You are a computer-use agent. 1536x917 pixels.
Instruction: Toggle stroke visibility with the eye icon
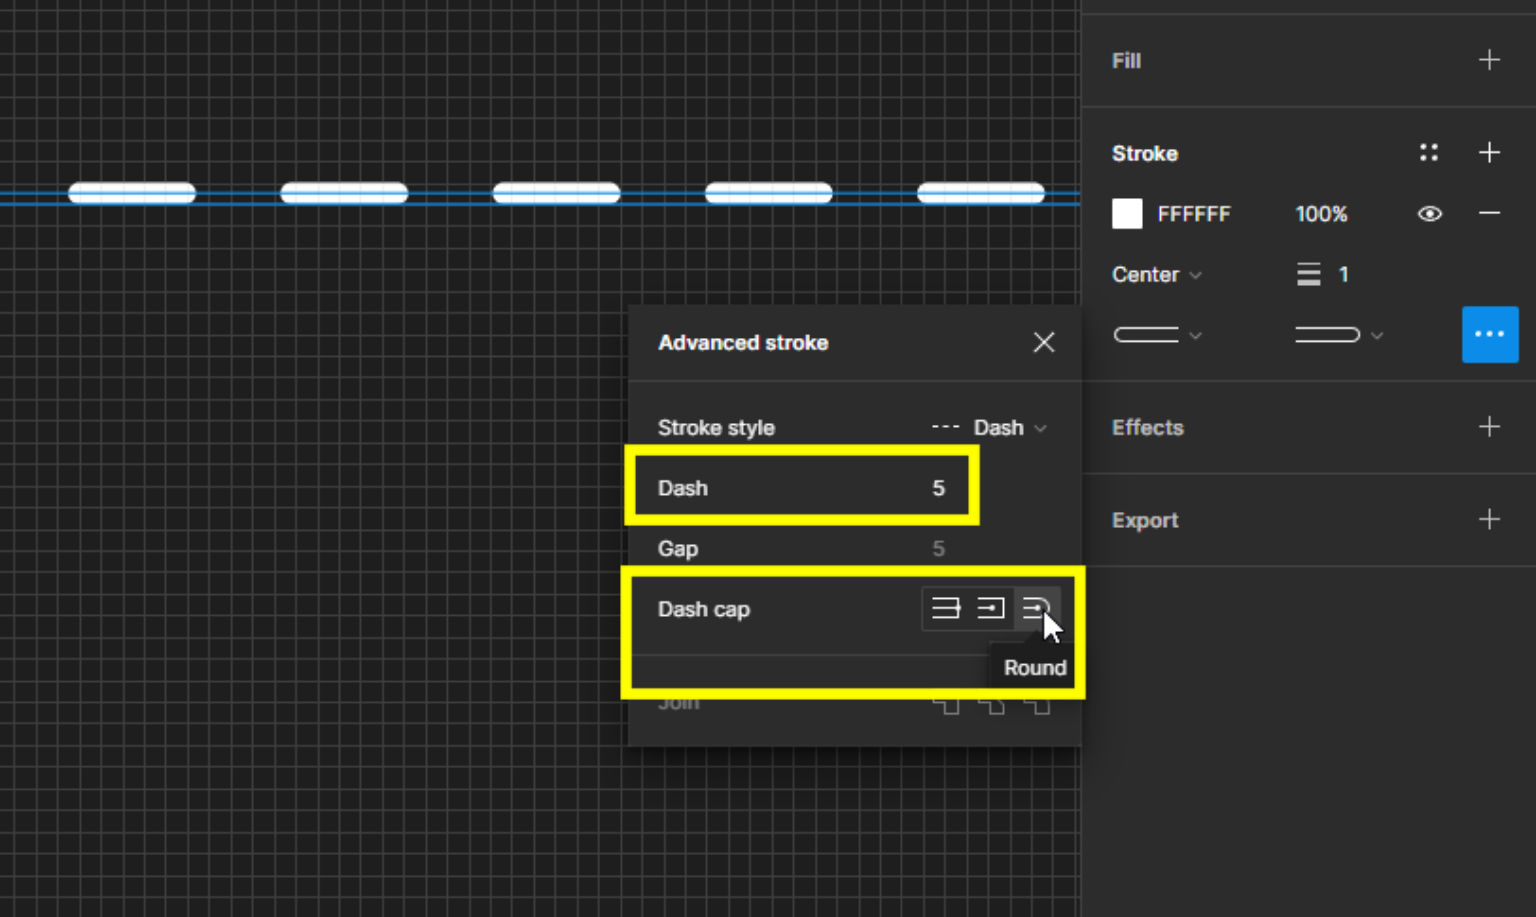click(x=1429, y=213)
